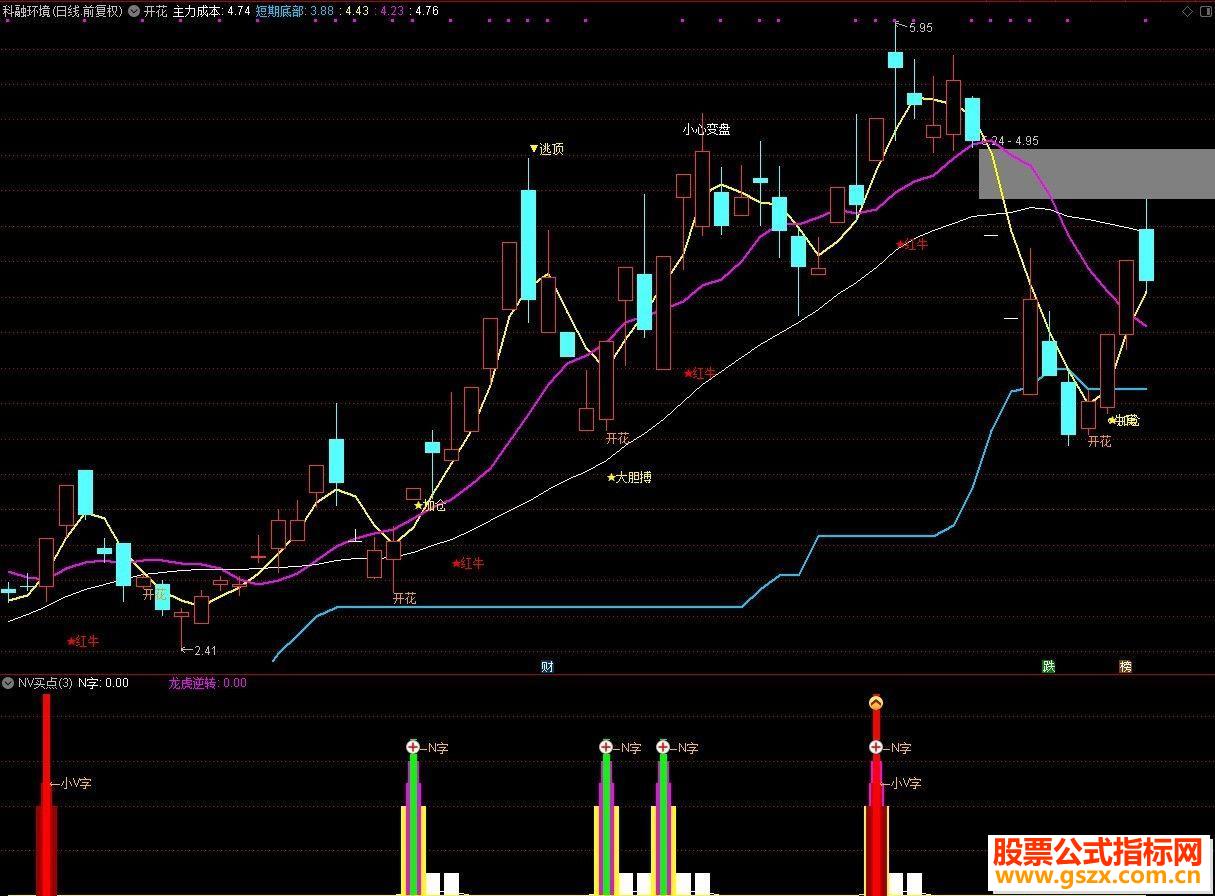Click the 跌 event marker

pos(1048,667)
